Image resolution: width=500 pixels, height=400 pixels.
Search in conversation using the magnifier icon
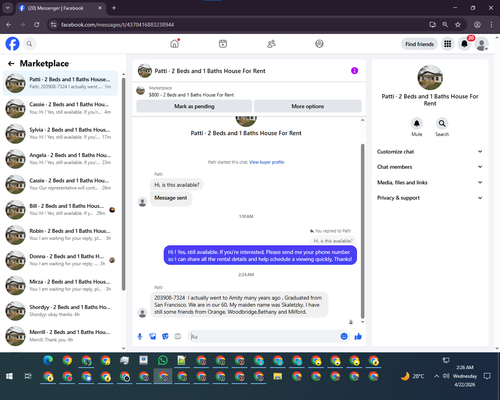tap(442, 123)
